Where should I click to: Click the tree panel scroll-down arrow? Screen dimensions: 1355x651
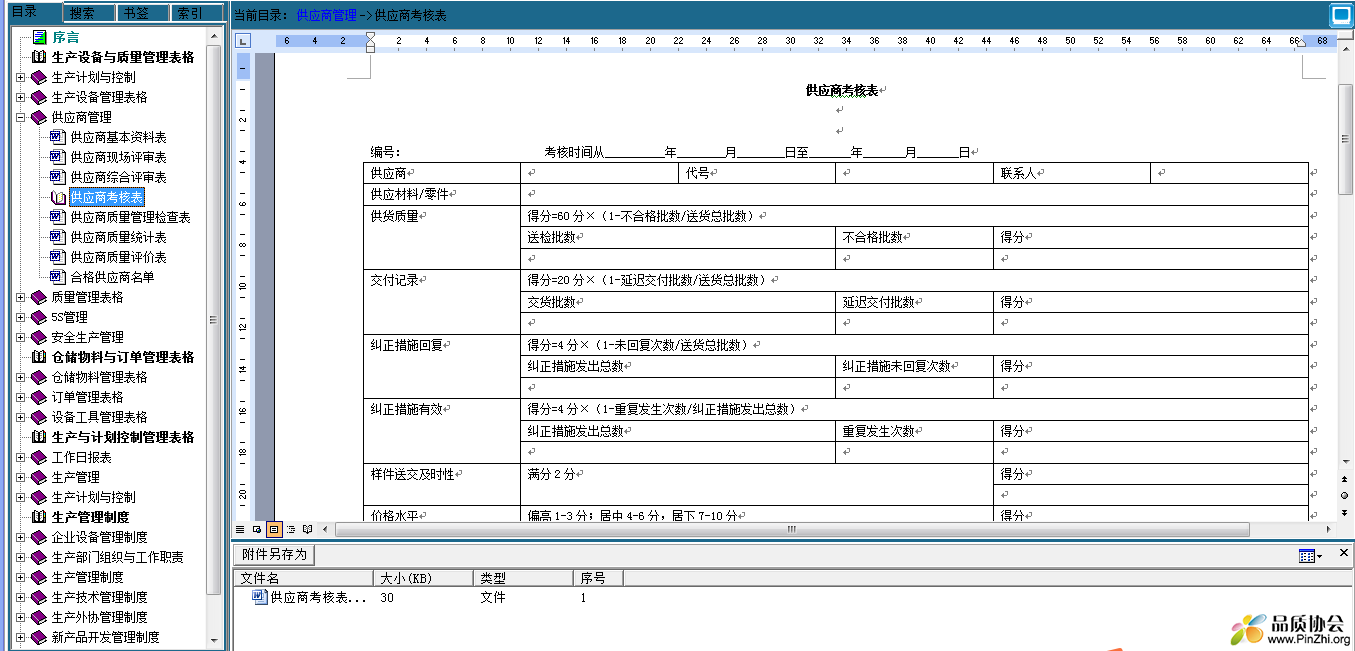[x=213, y=640]
